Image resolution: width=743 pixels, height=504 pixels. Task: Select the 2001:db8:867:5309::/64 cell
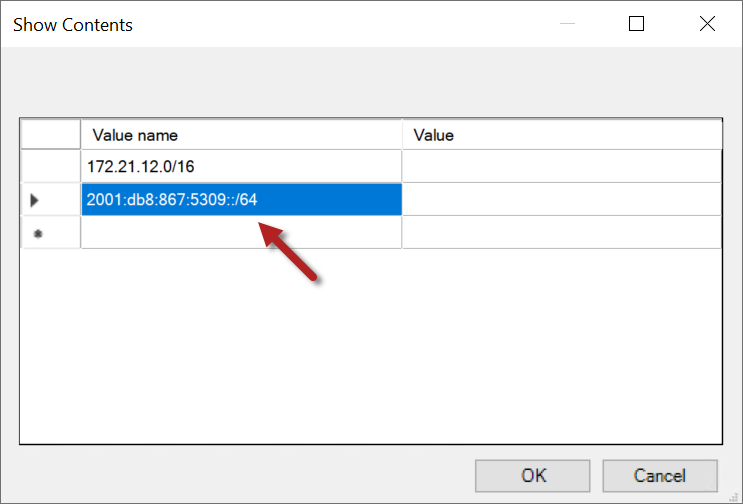coord(241,200)
